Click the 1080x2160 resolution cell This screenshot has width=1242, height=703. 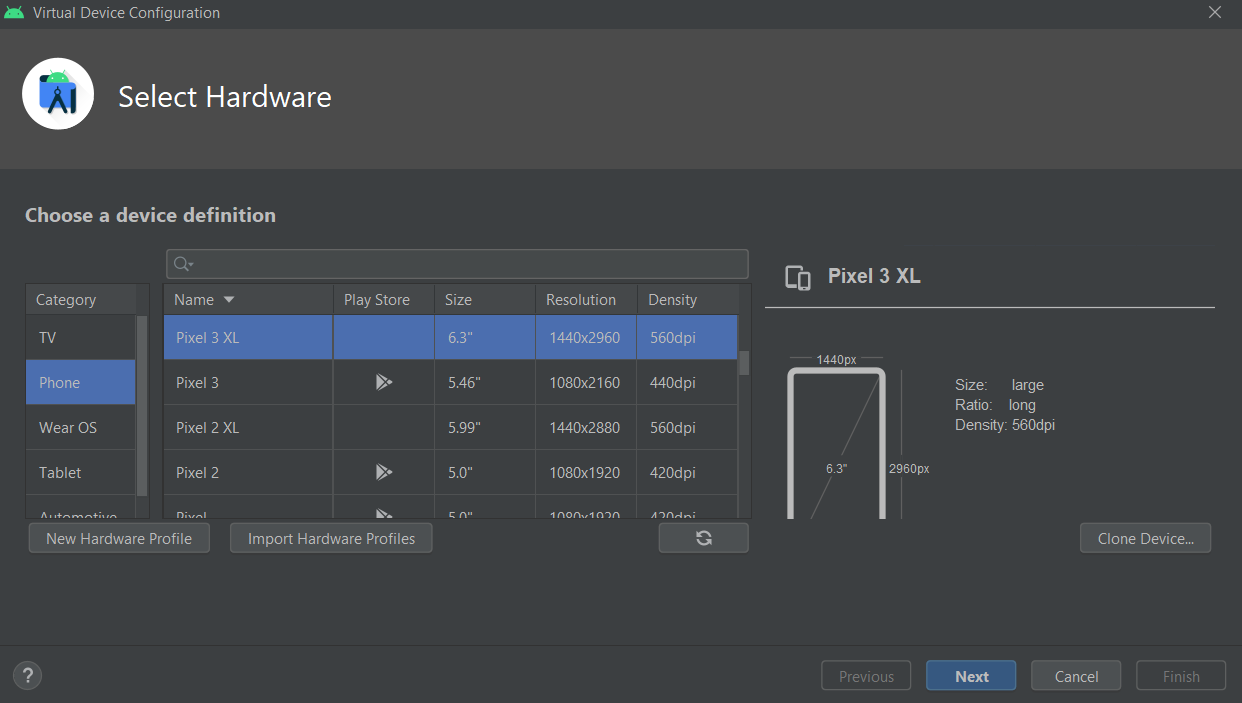(x=587, y=382)
